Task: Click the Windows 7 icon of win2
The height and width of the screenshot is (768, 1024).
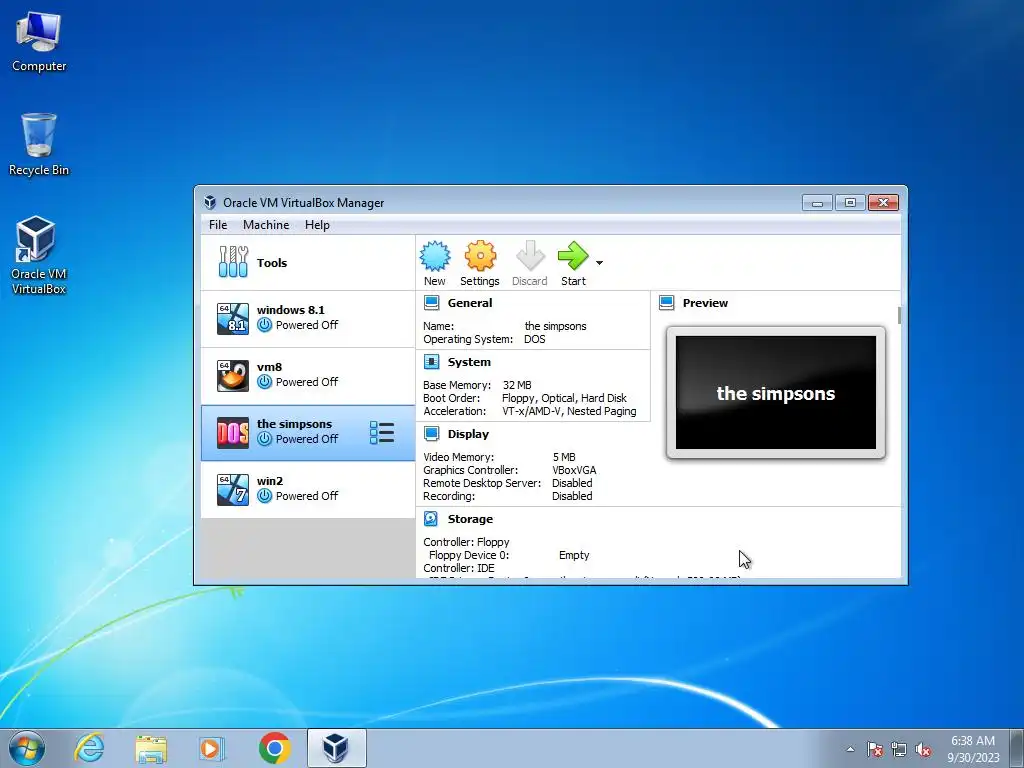Action: (232, 489)
